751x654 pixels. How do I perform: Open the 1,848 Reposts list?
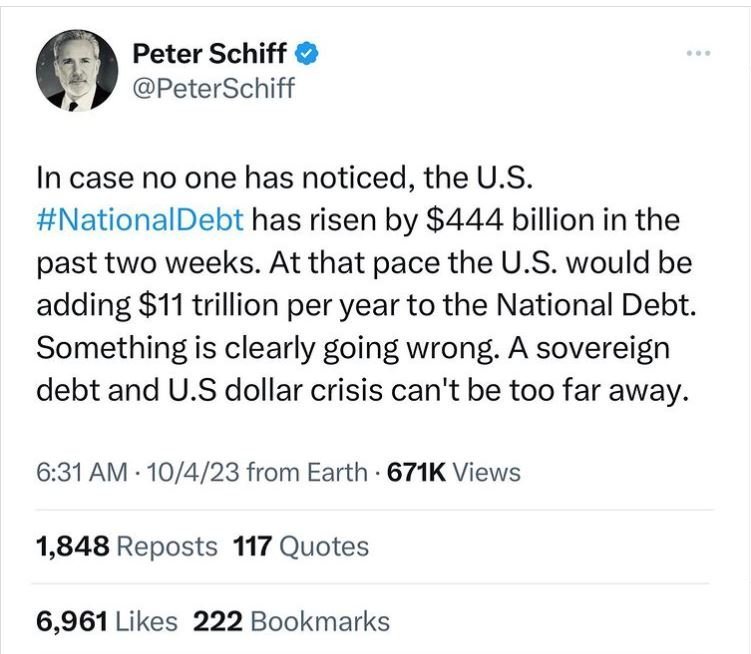[126, 546]
